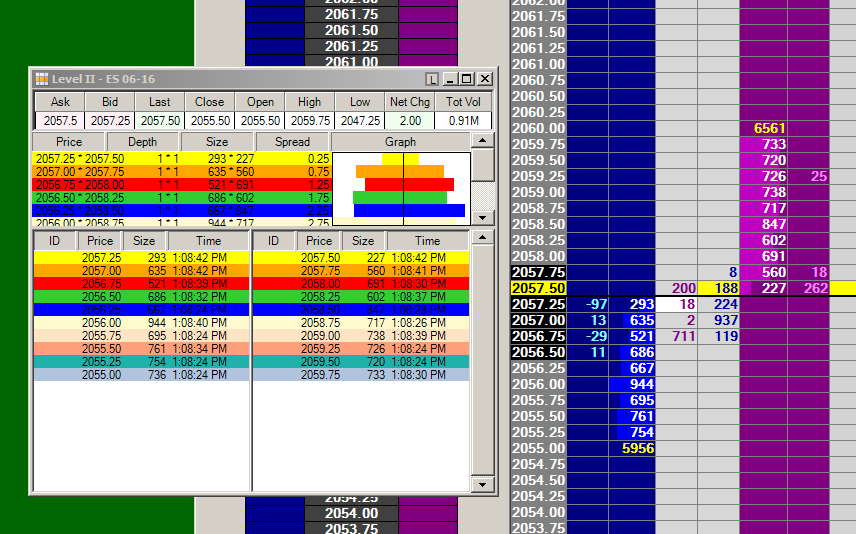Select the red 2056.75 * 2058.00 spread row
Viewport: 856px width, 534px height.
pyautogui.click(x=182, y=185)
